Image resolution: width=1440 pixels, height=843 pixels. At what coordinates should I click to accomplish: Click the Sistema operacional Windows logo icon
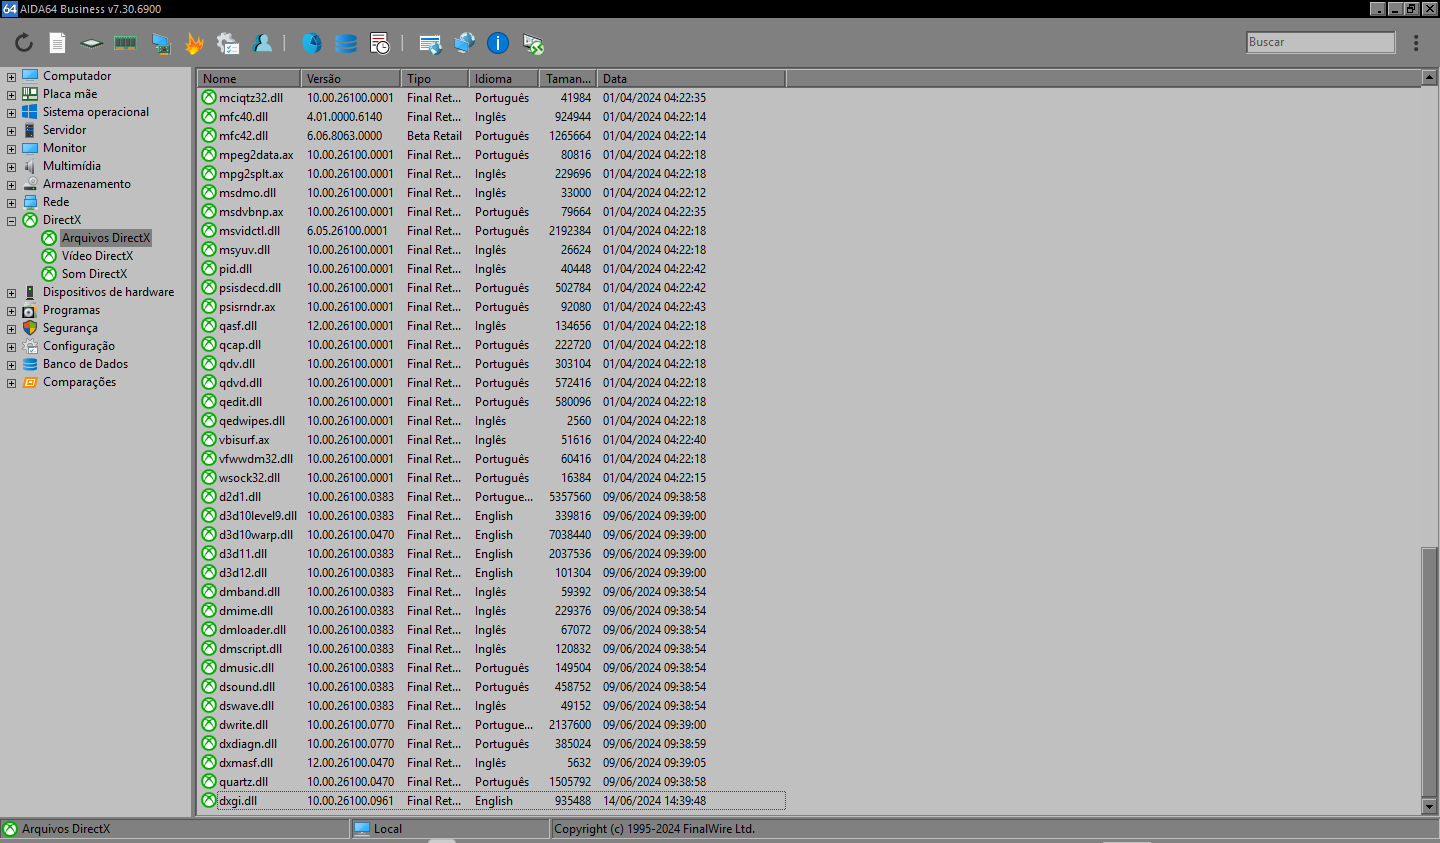coord(30,112)
